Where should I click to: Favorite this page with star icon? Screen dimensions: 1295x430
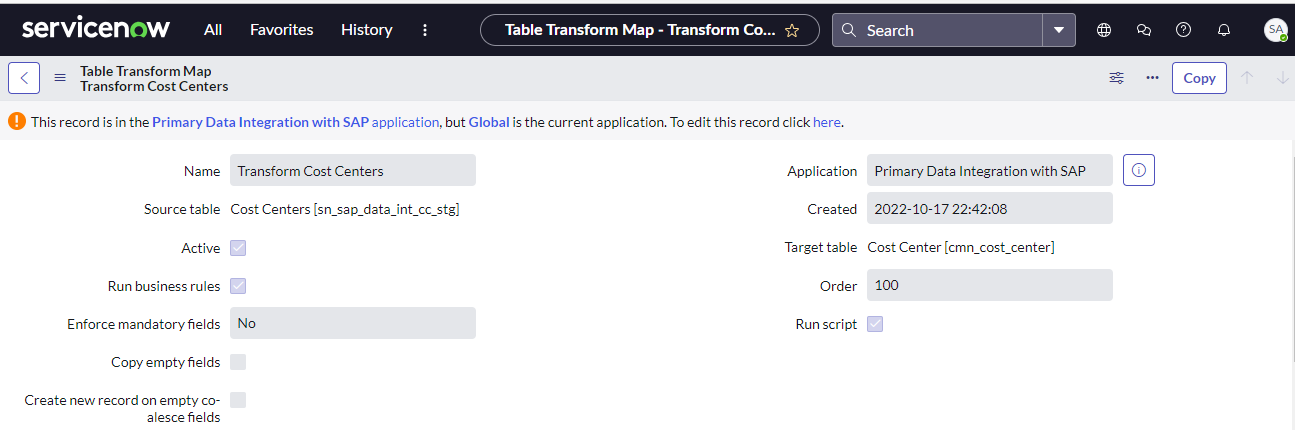(792, 30)
